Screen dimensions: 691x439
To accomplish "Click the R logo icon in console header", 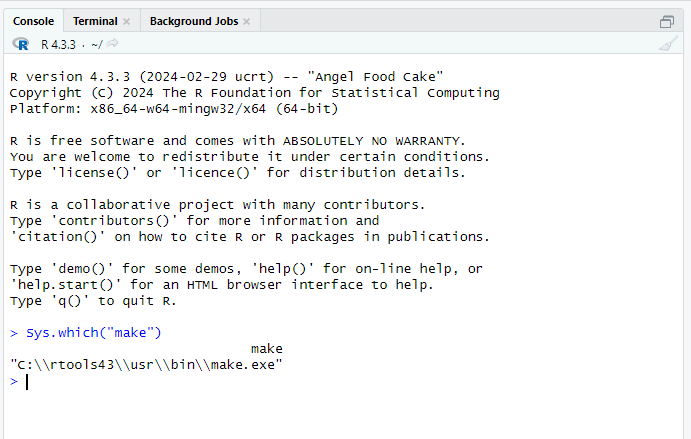I will tap(21, 44).
